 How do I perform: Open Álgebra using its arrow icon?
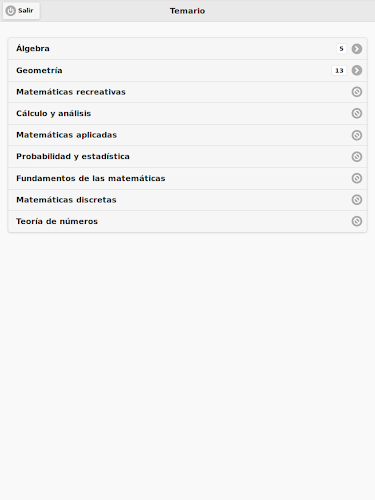click(357, 49)
